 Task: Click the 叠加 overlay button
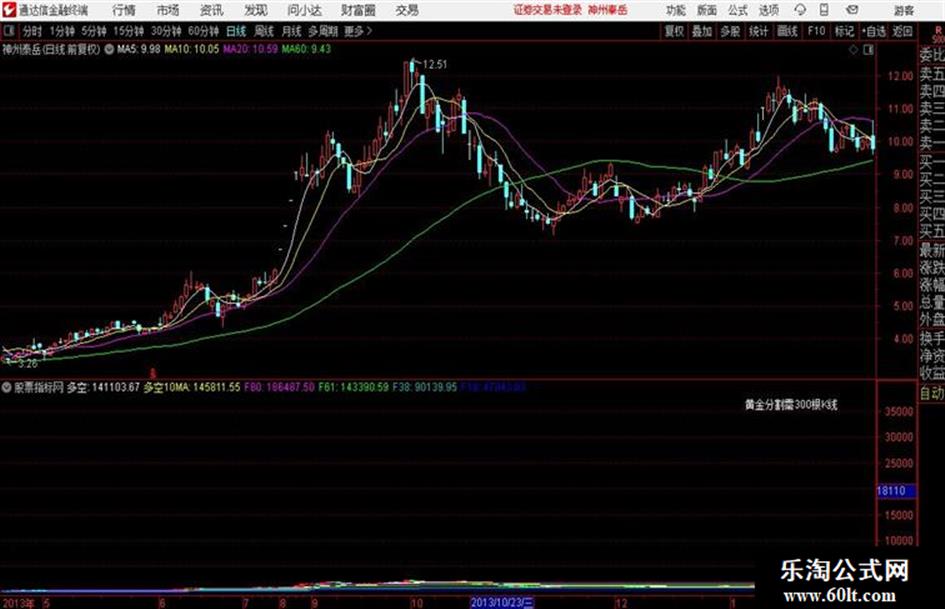[x=702, y=31]
